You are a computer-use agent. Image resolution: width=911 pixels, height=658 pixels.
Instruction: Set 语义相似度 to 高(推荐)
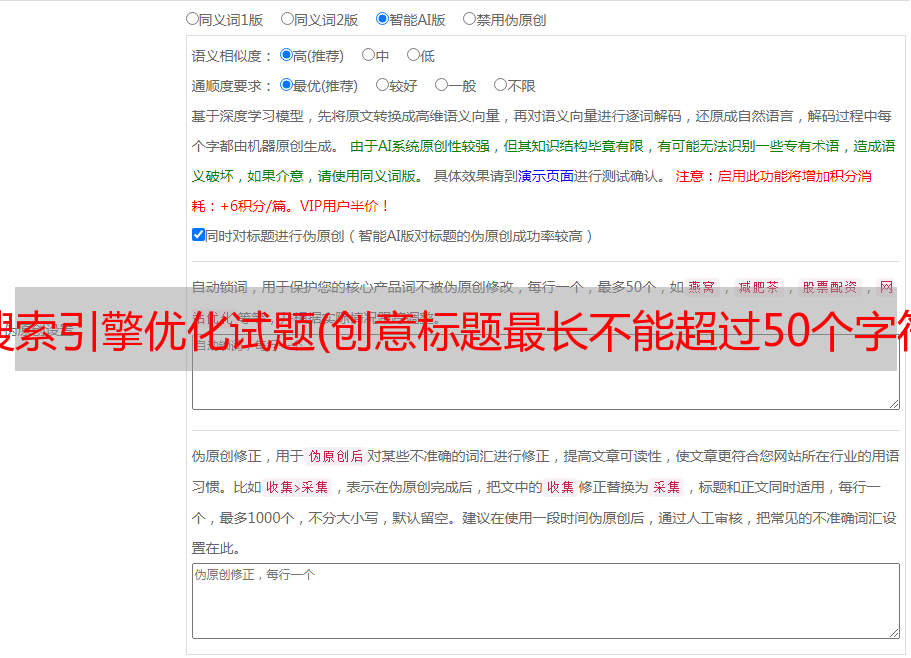(x=286, y=55)
